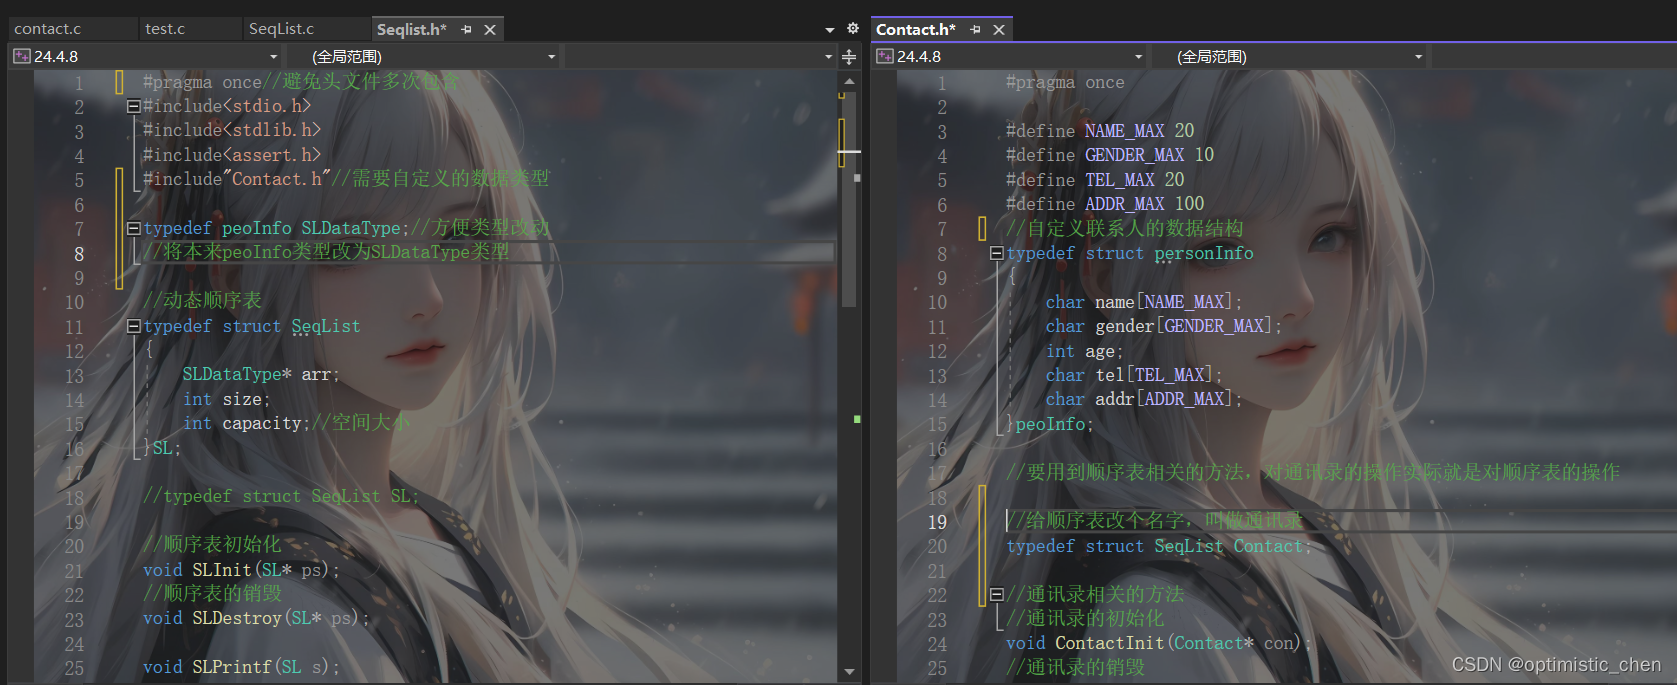The image size is (1677, 685).
Task: Click 'void ContactInit(Contact* con);' declaration
Action: (1159, 643)
